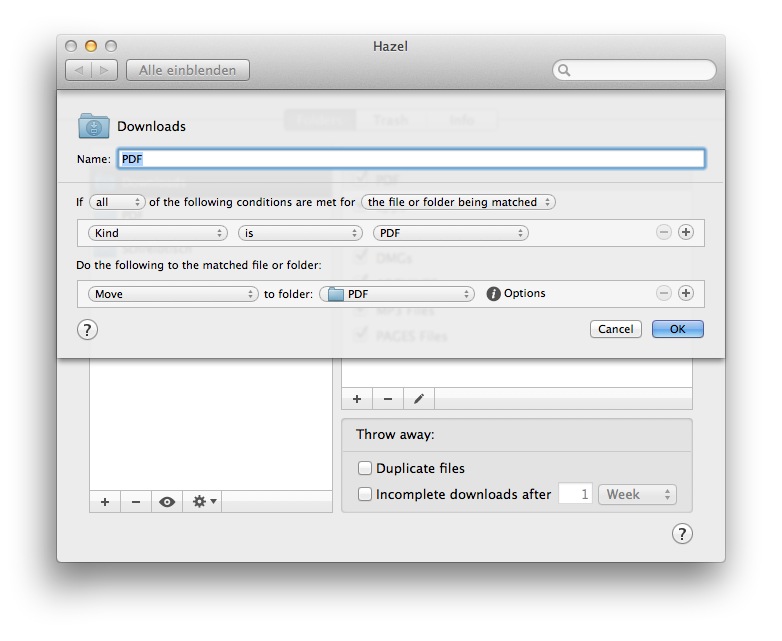Click the Options info icon
This screenshot has width=782, height=641.
point(493,294)
